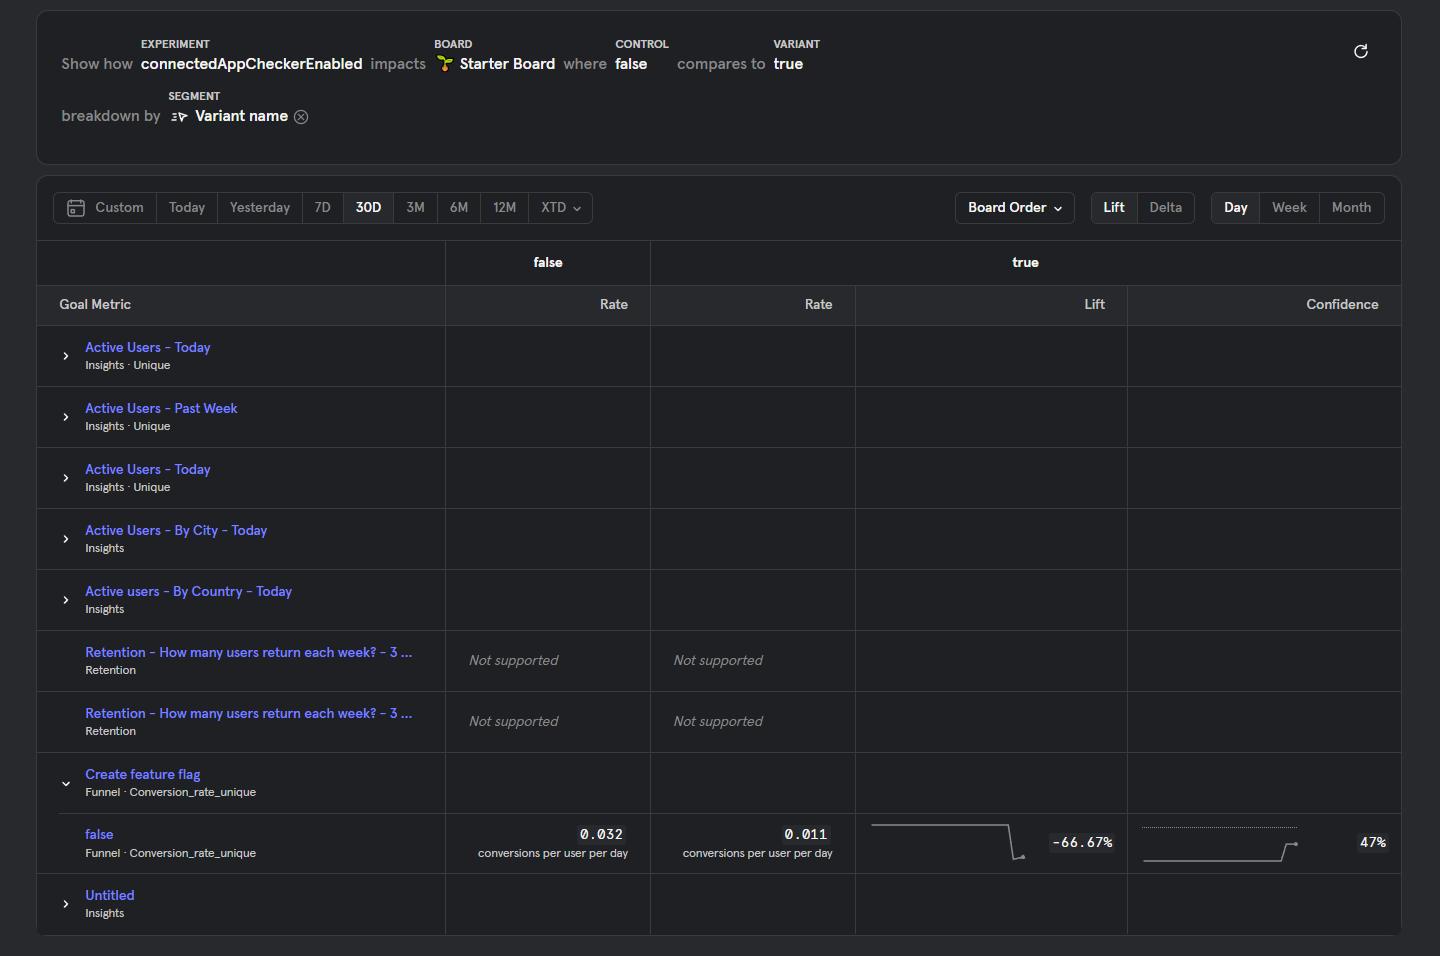This screenshot has width=1440, height=956.
Task: Remove the Variant name segment breakdown
Action: (301, 116)
